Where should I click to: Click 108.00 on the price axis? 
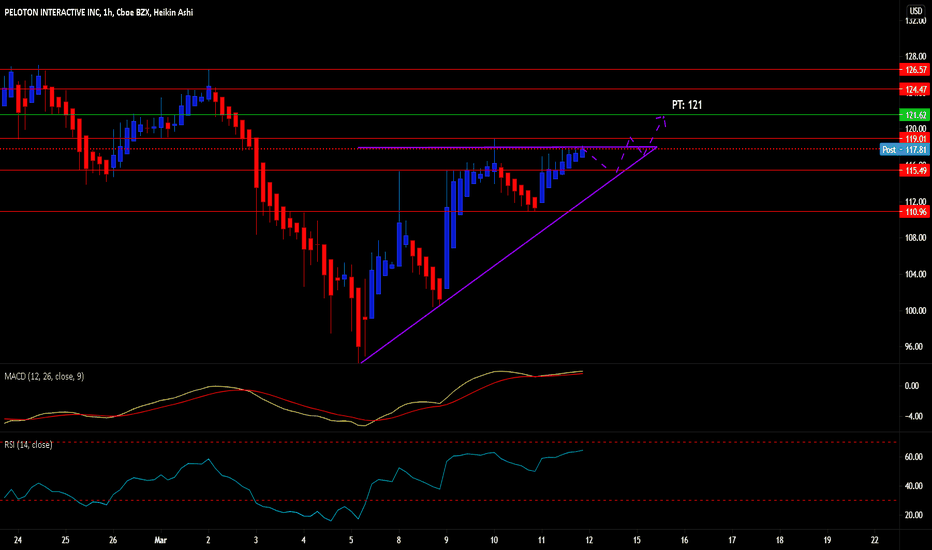click(x=915, y=238)
